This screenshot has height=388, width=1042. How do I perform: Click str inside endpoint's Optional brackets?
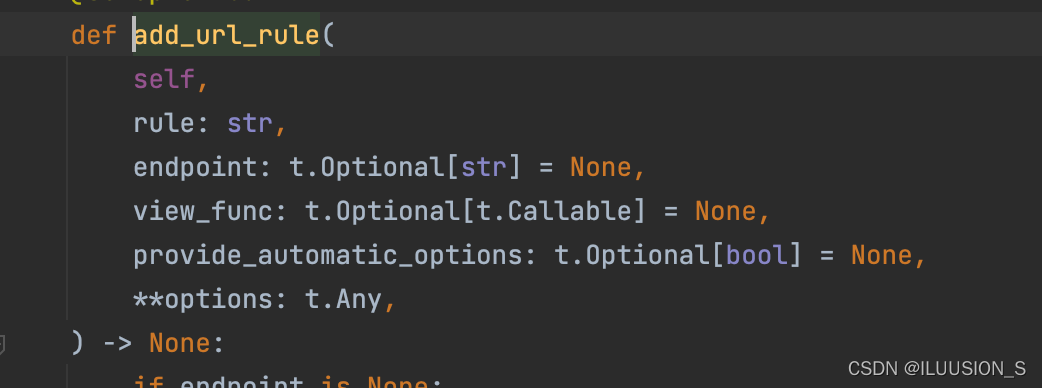pos(484,167)
